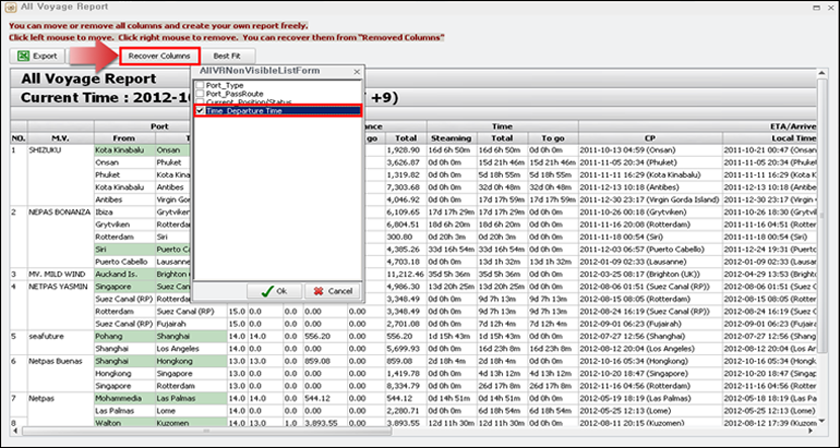Image resolution: width=840 pixels, height=448 pixels.
Task: Click the All Voyage Report window icon
Action: pyautogui.click(x=12, y=8)
